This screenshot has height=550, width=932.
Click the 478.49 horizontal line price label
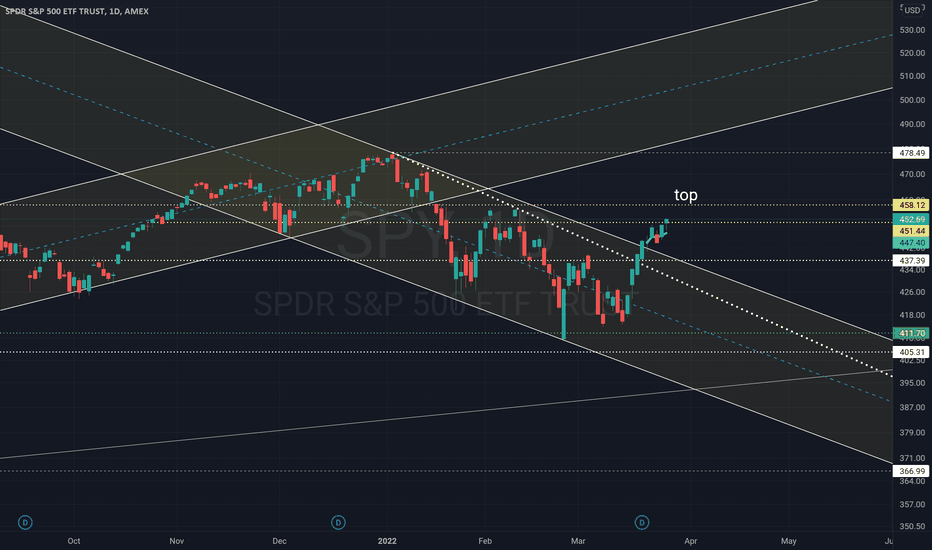click(x=912, y=153)
